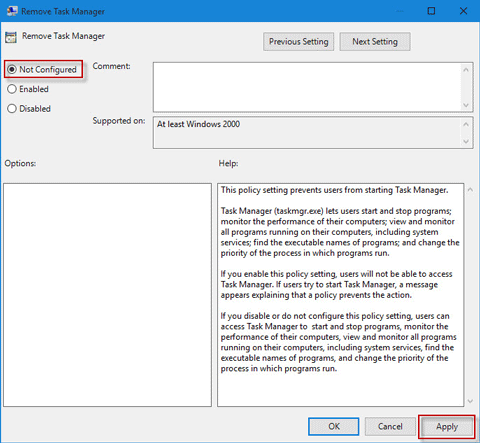Viewport: 480px width, 443px height.
Task: Click the help text 'This policy setting prevents users'
Action: pyautogui.click(x=282, y=190)
